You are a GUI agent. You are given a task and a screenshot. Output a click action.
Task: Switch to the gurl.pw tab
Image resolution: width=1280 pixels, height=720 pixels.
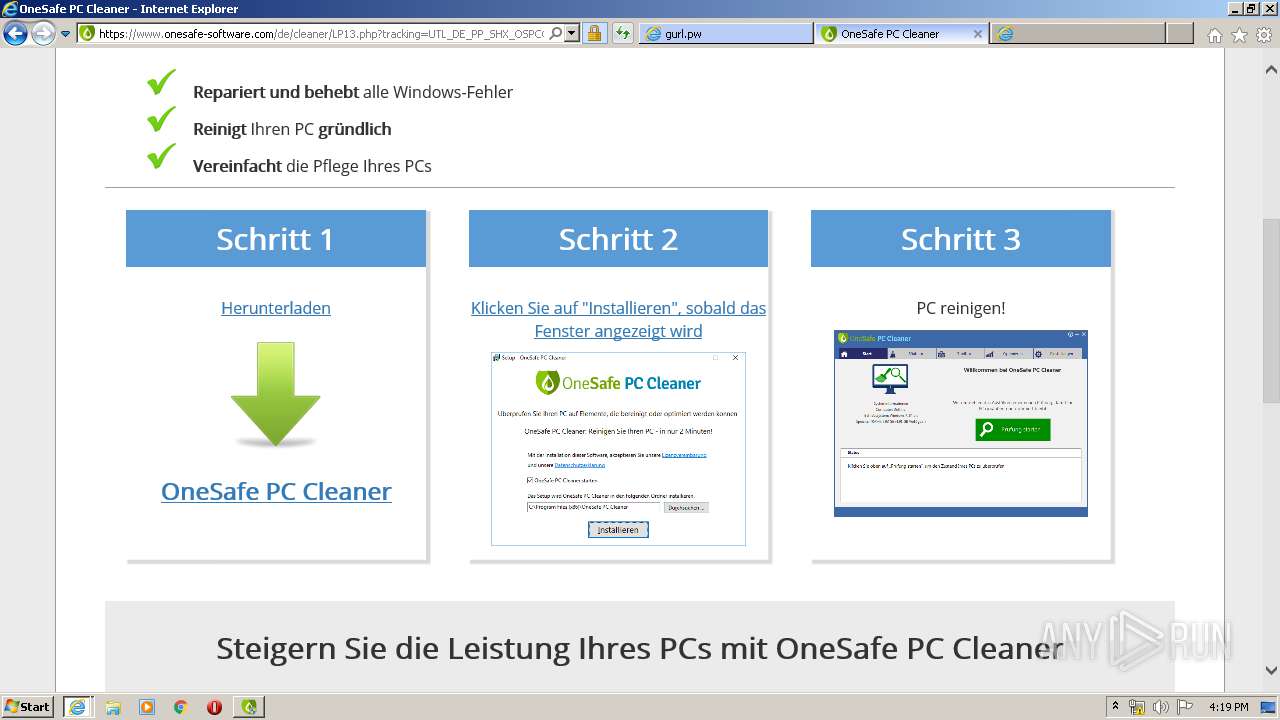[726, 33]
